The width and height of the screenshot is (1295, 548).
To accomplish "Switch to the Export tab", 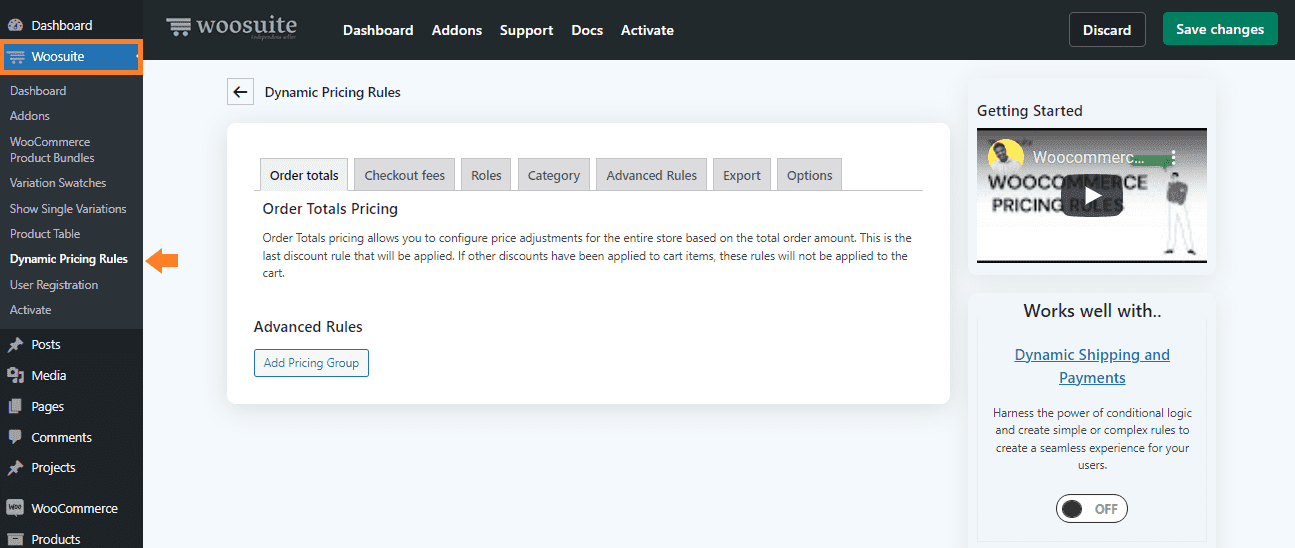I will (742, 175).
